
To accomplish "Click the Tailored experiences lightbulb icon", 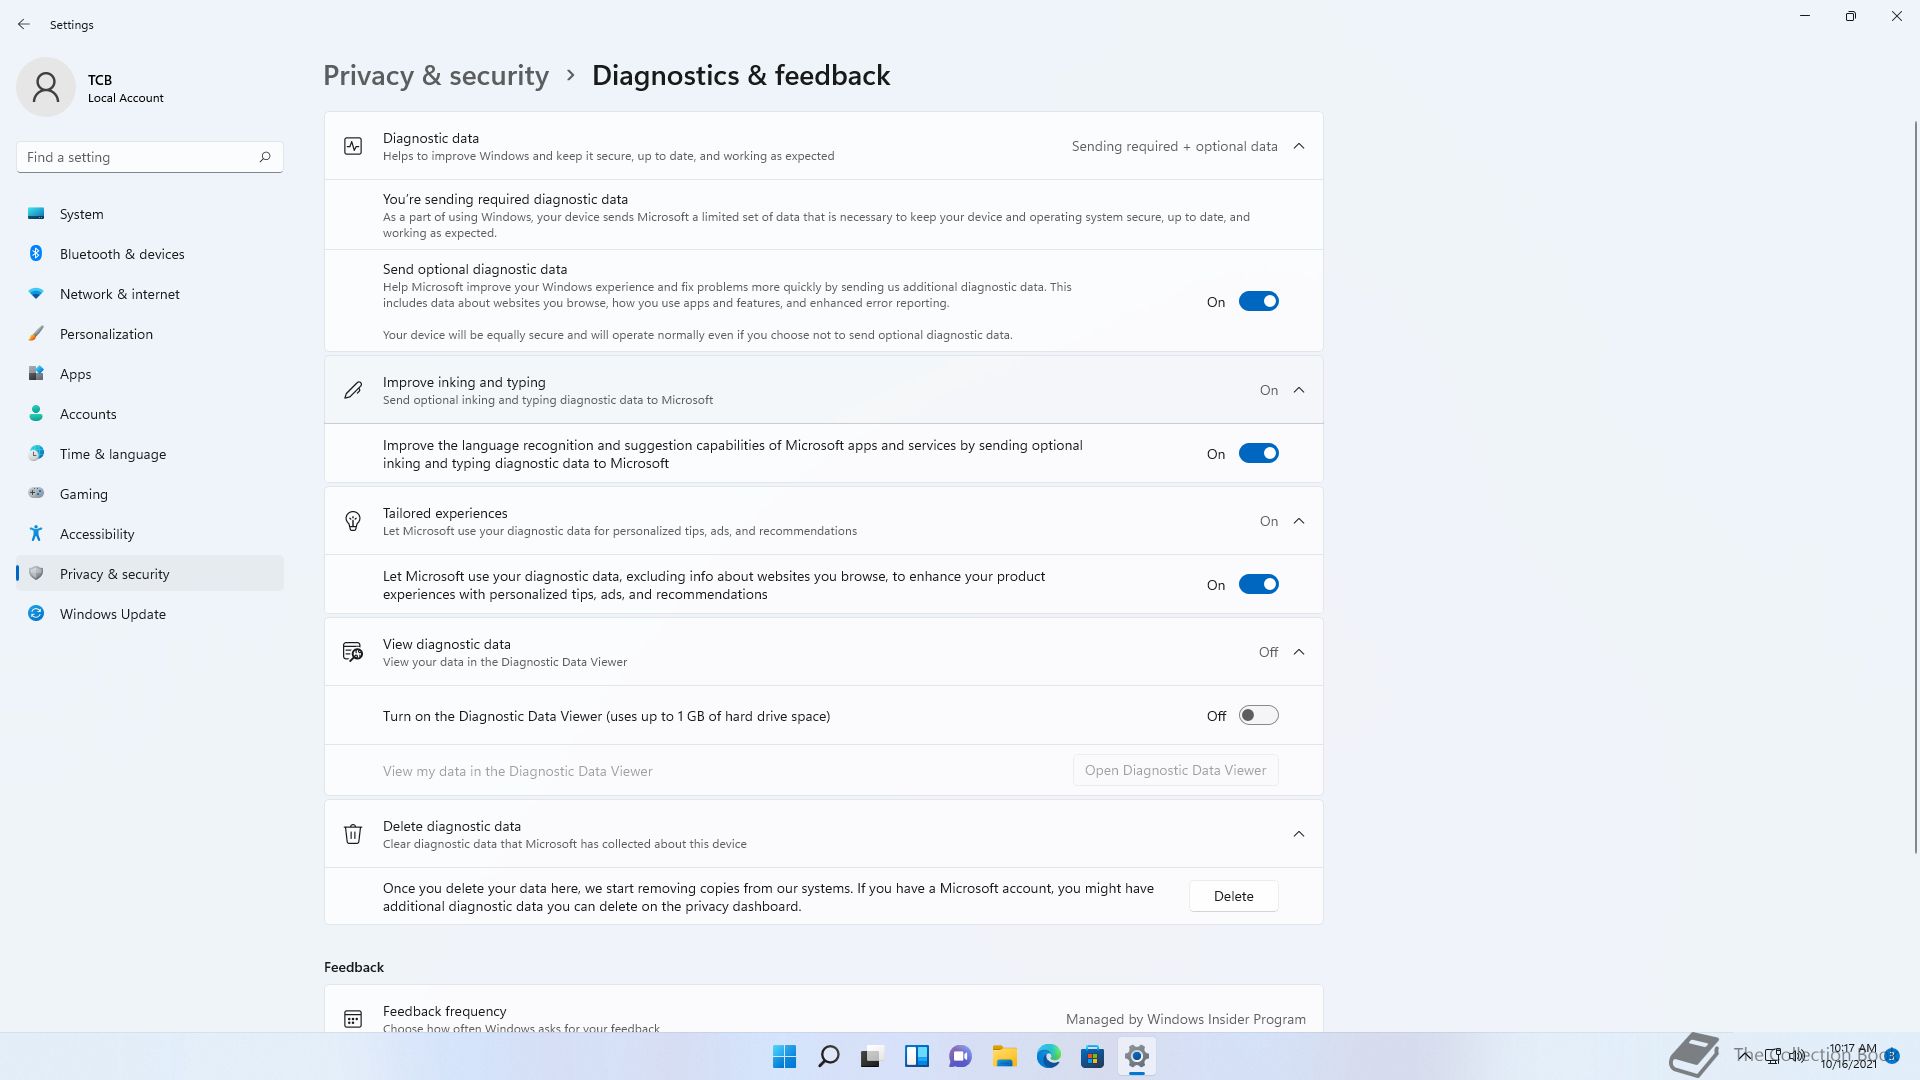I will tap(353, 521).
